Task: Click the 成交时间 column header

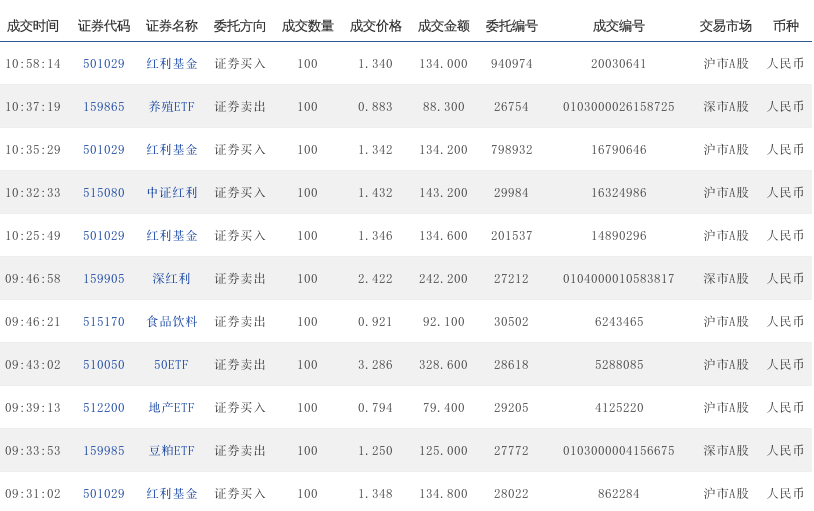Action: pyautogui.click(x=32, y=26)
